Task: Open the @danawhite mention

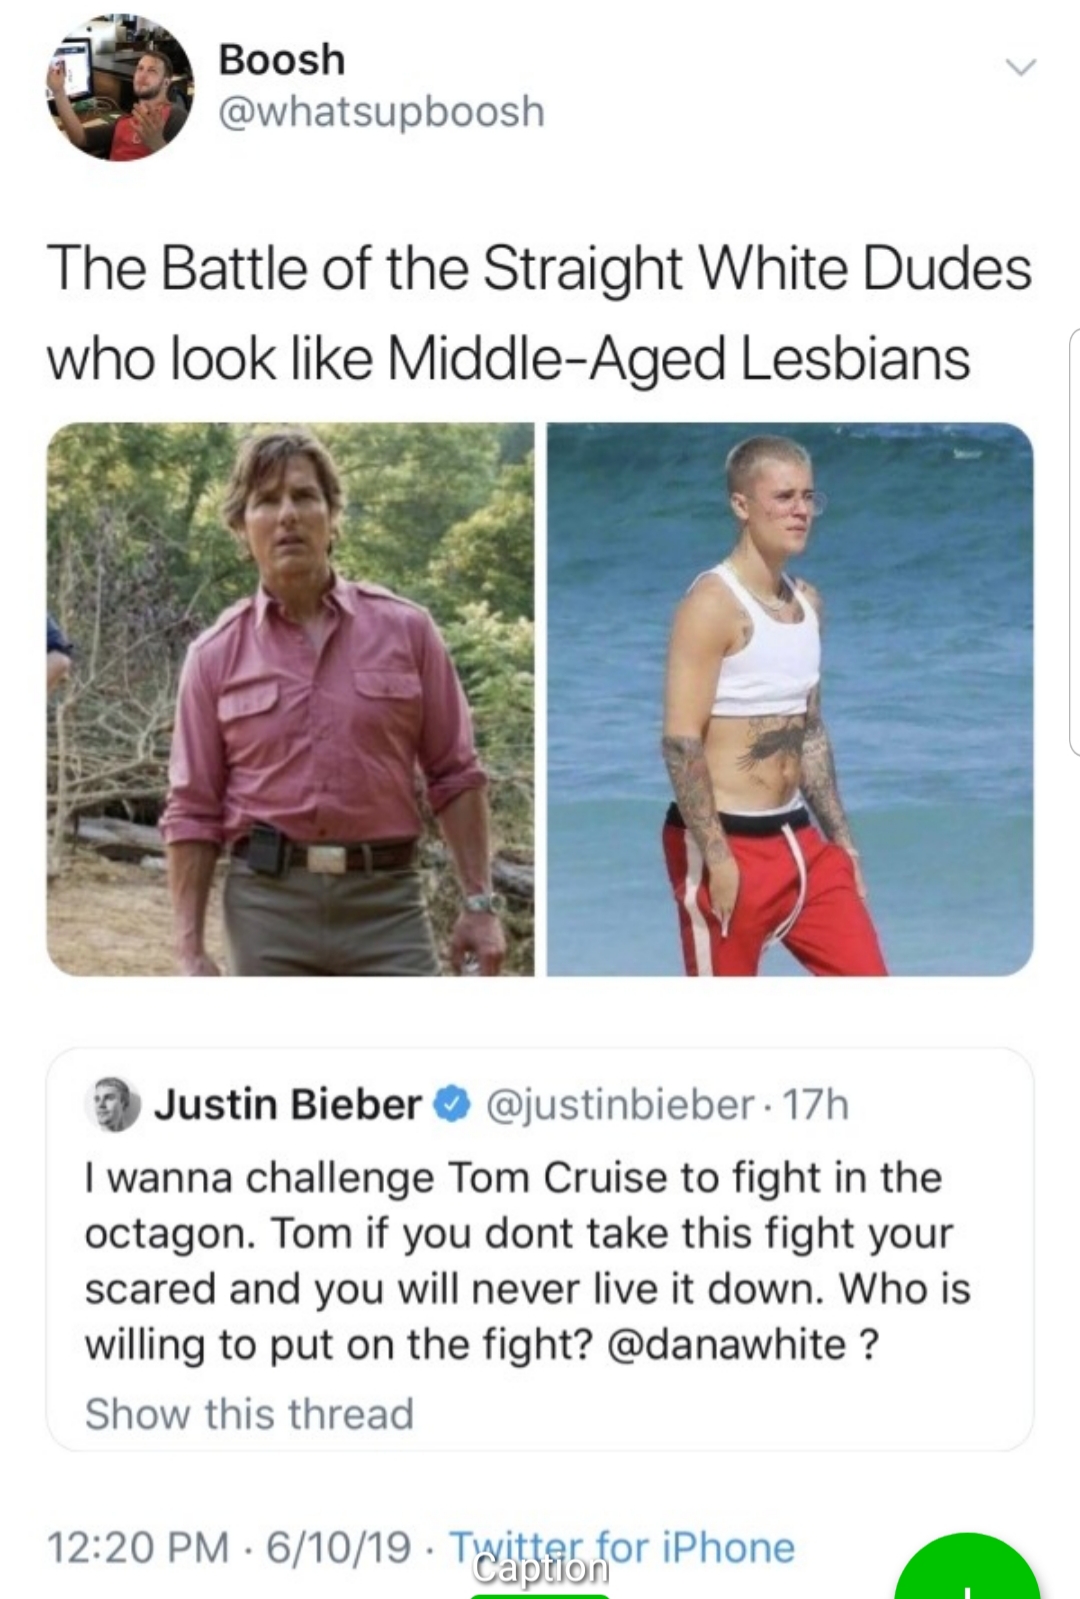Action: [727, 1344]
